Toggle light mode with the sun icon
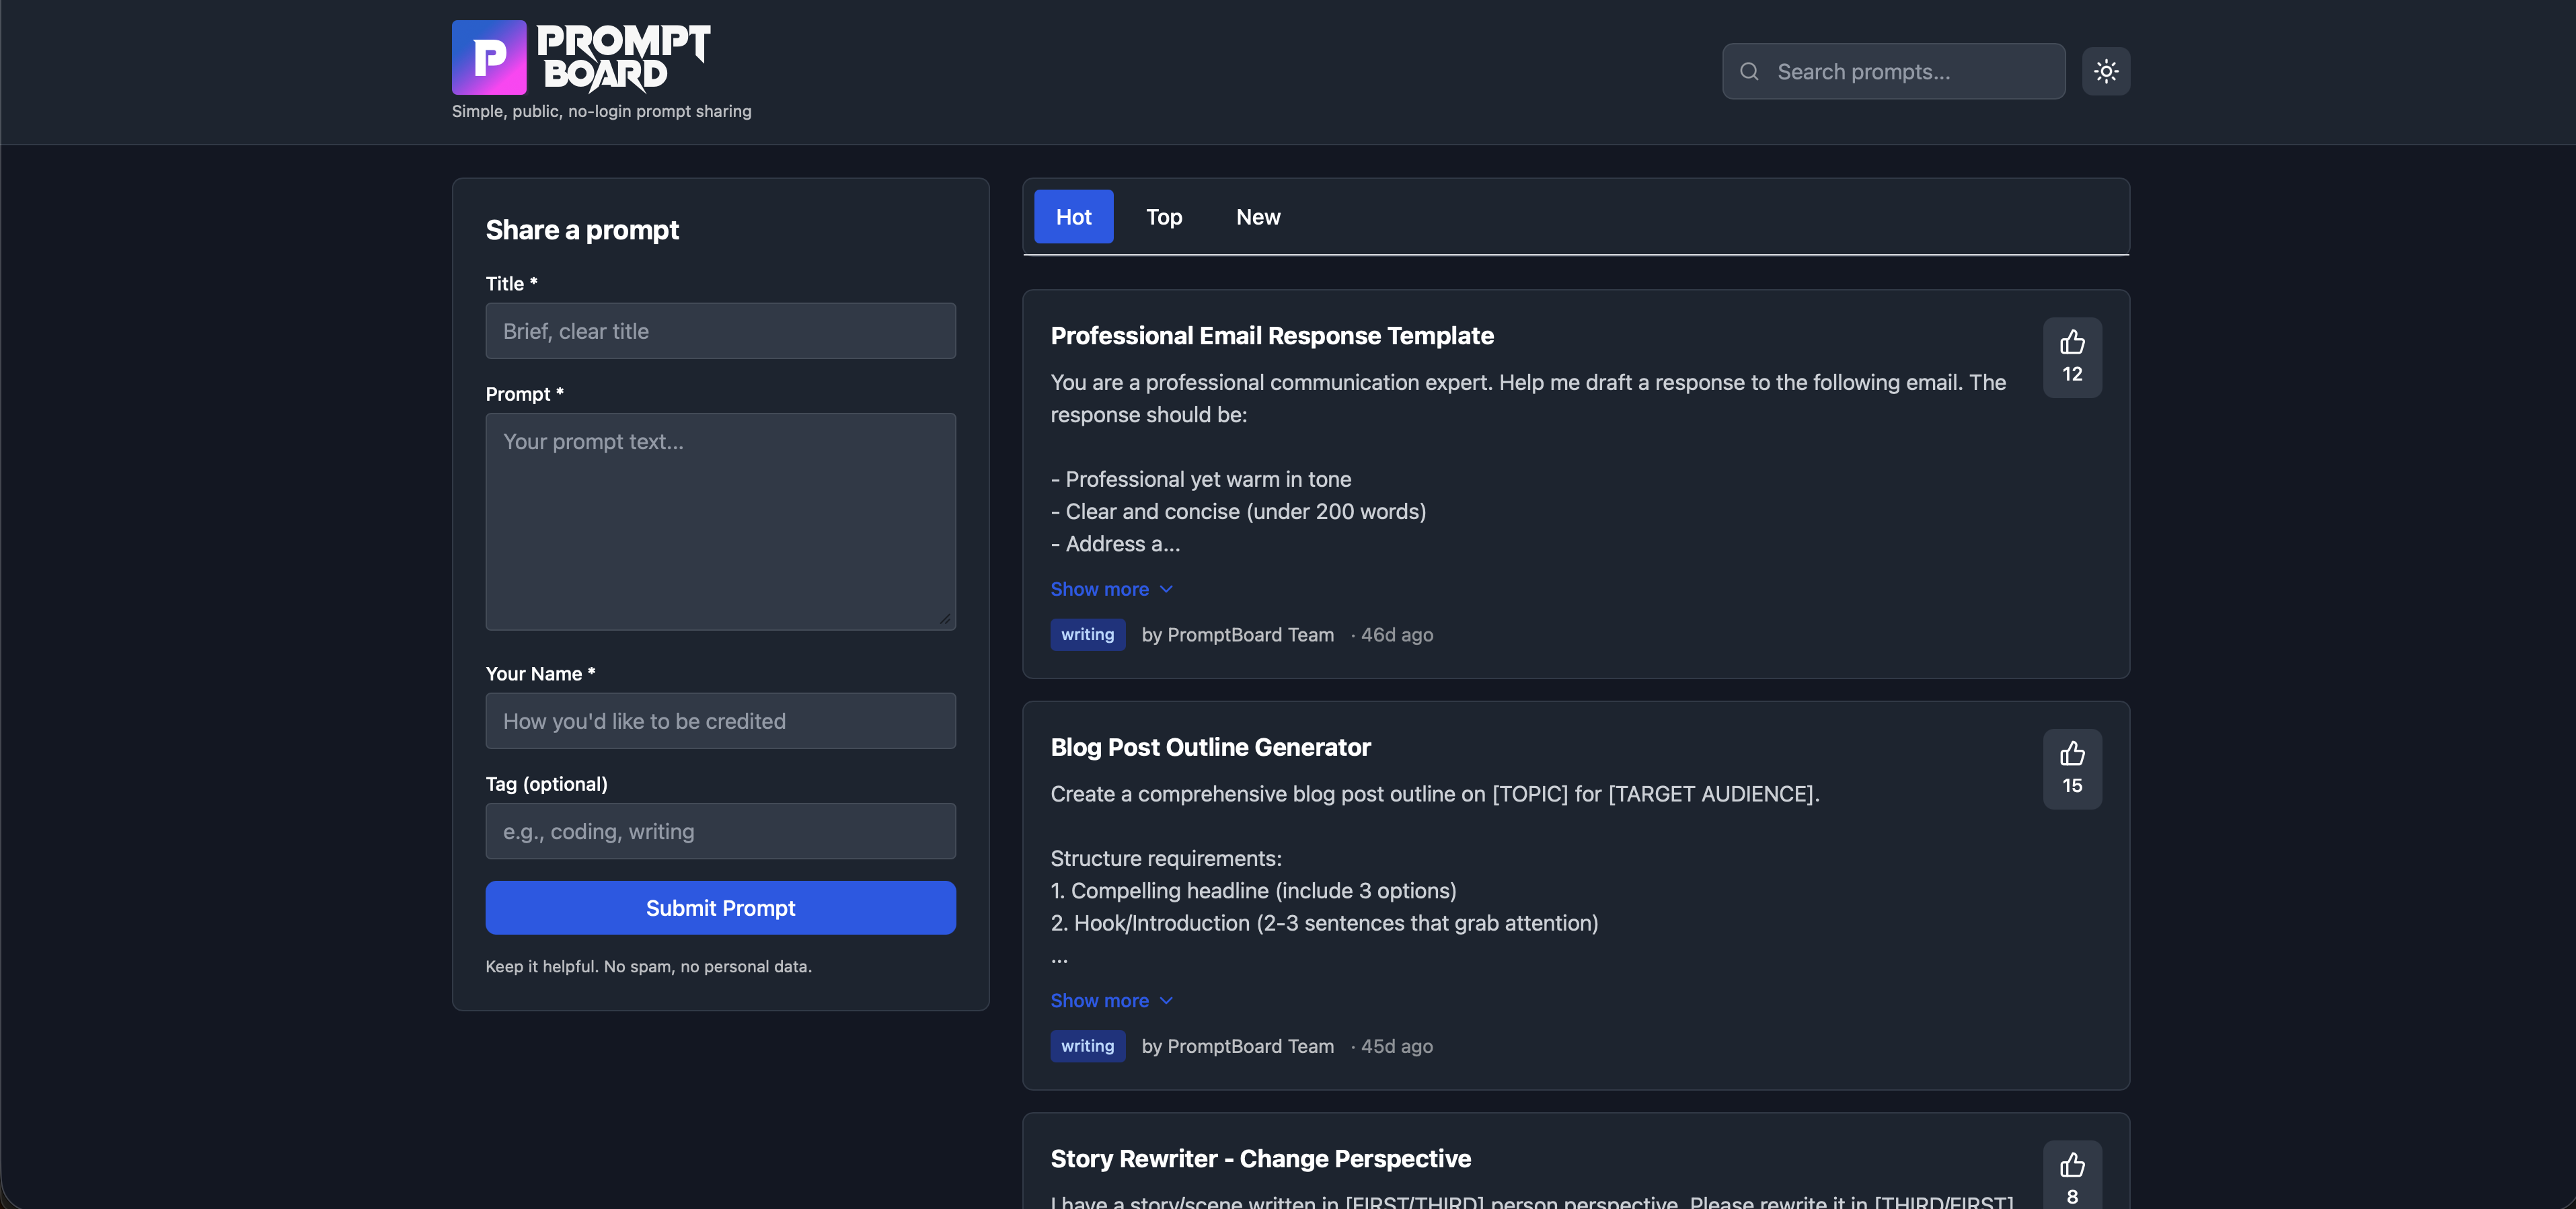The image size is (2576, 1209). 2106,71
